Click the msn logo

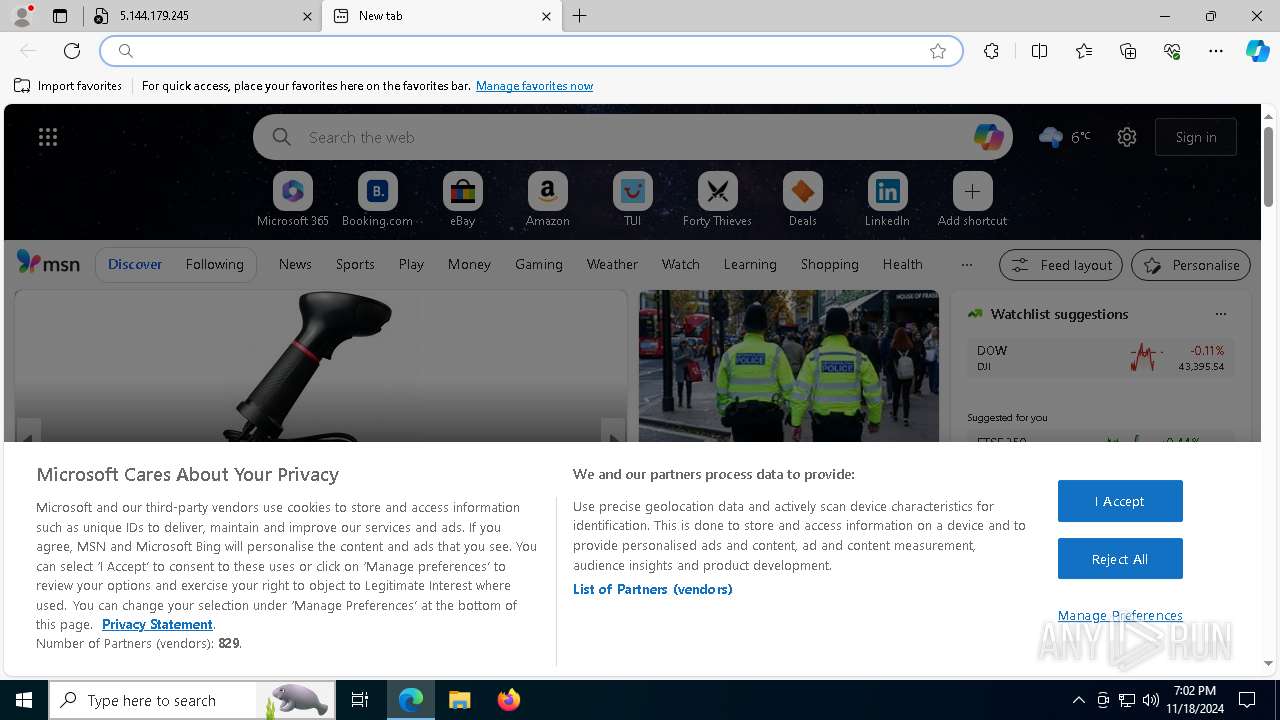coord(48,263)
